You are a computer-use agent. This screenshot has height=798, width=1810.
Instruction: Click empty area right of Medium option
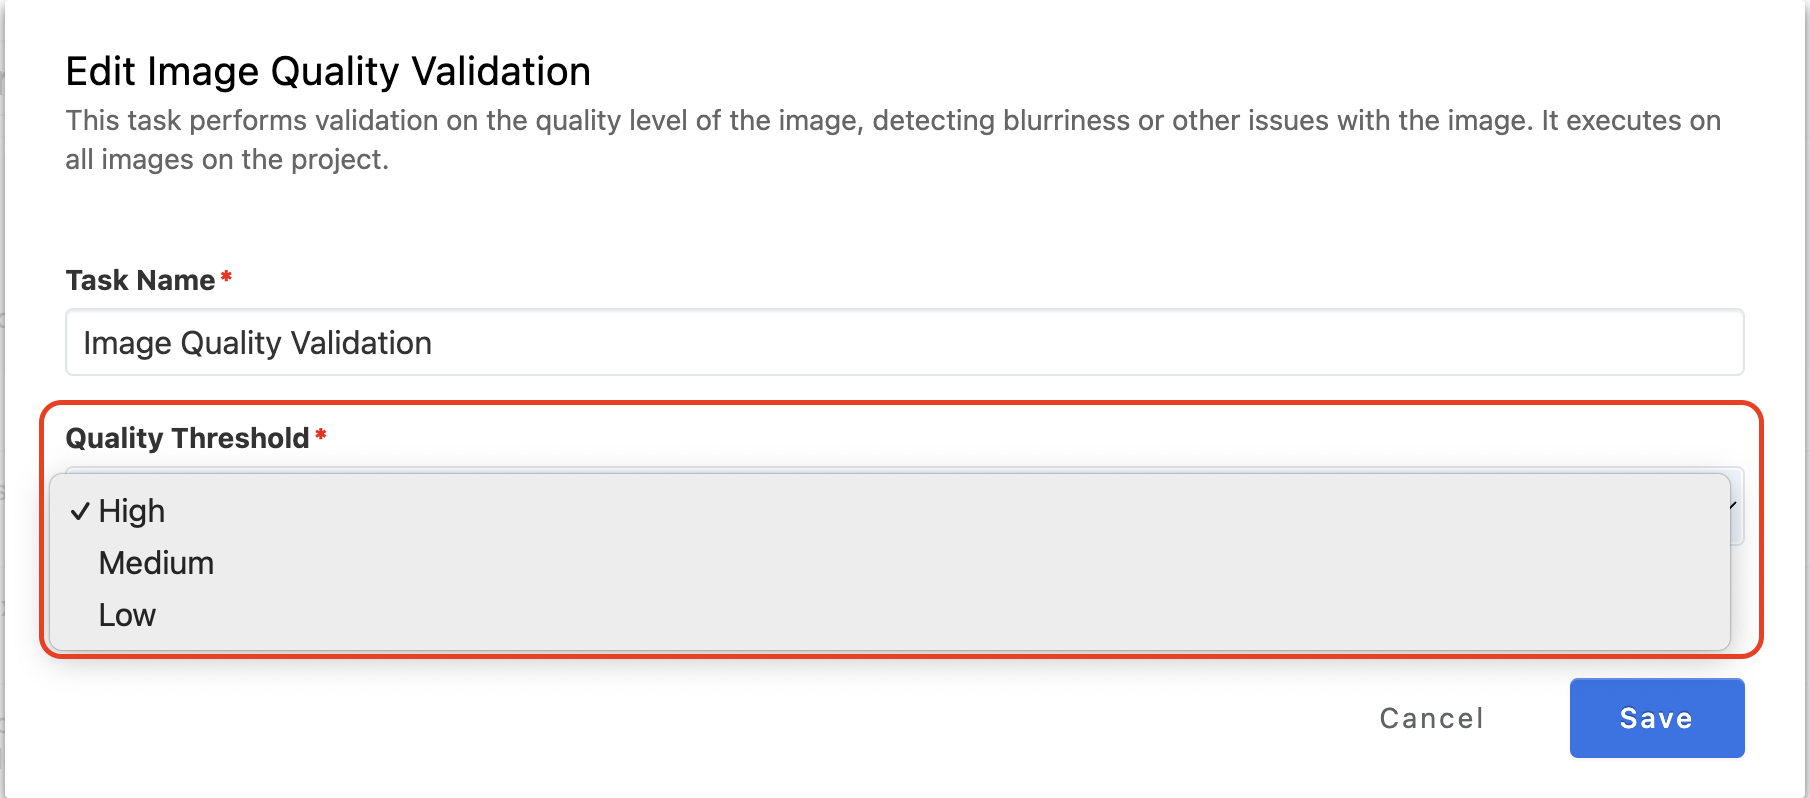(900, 563)
